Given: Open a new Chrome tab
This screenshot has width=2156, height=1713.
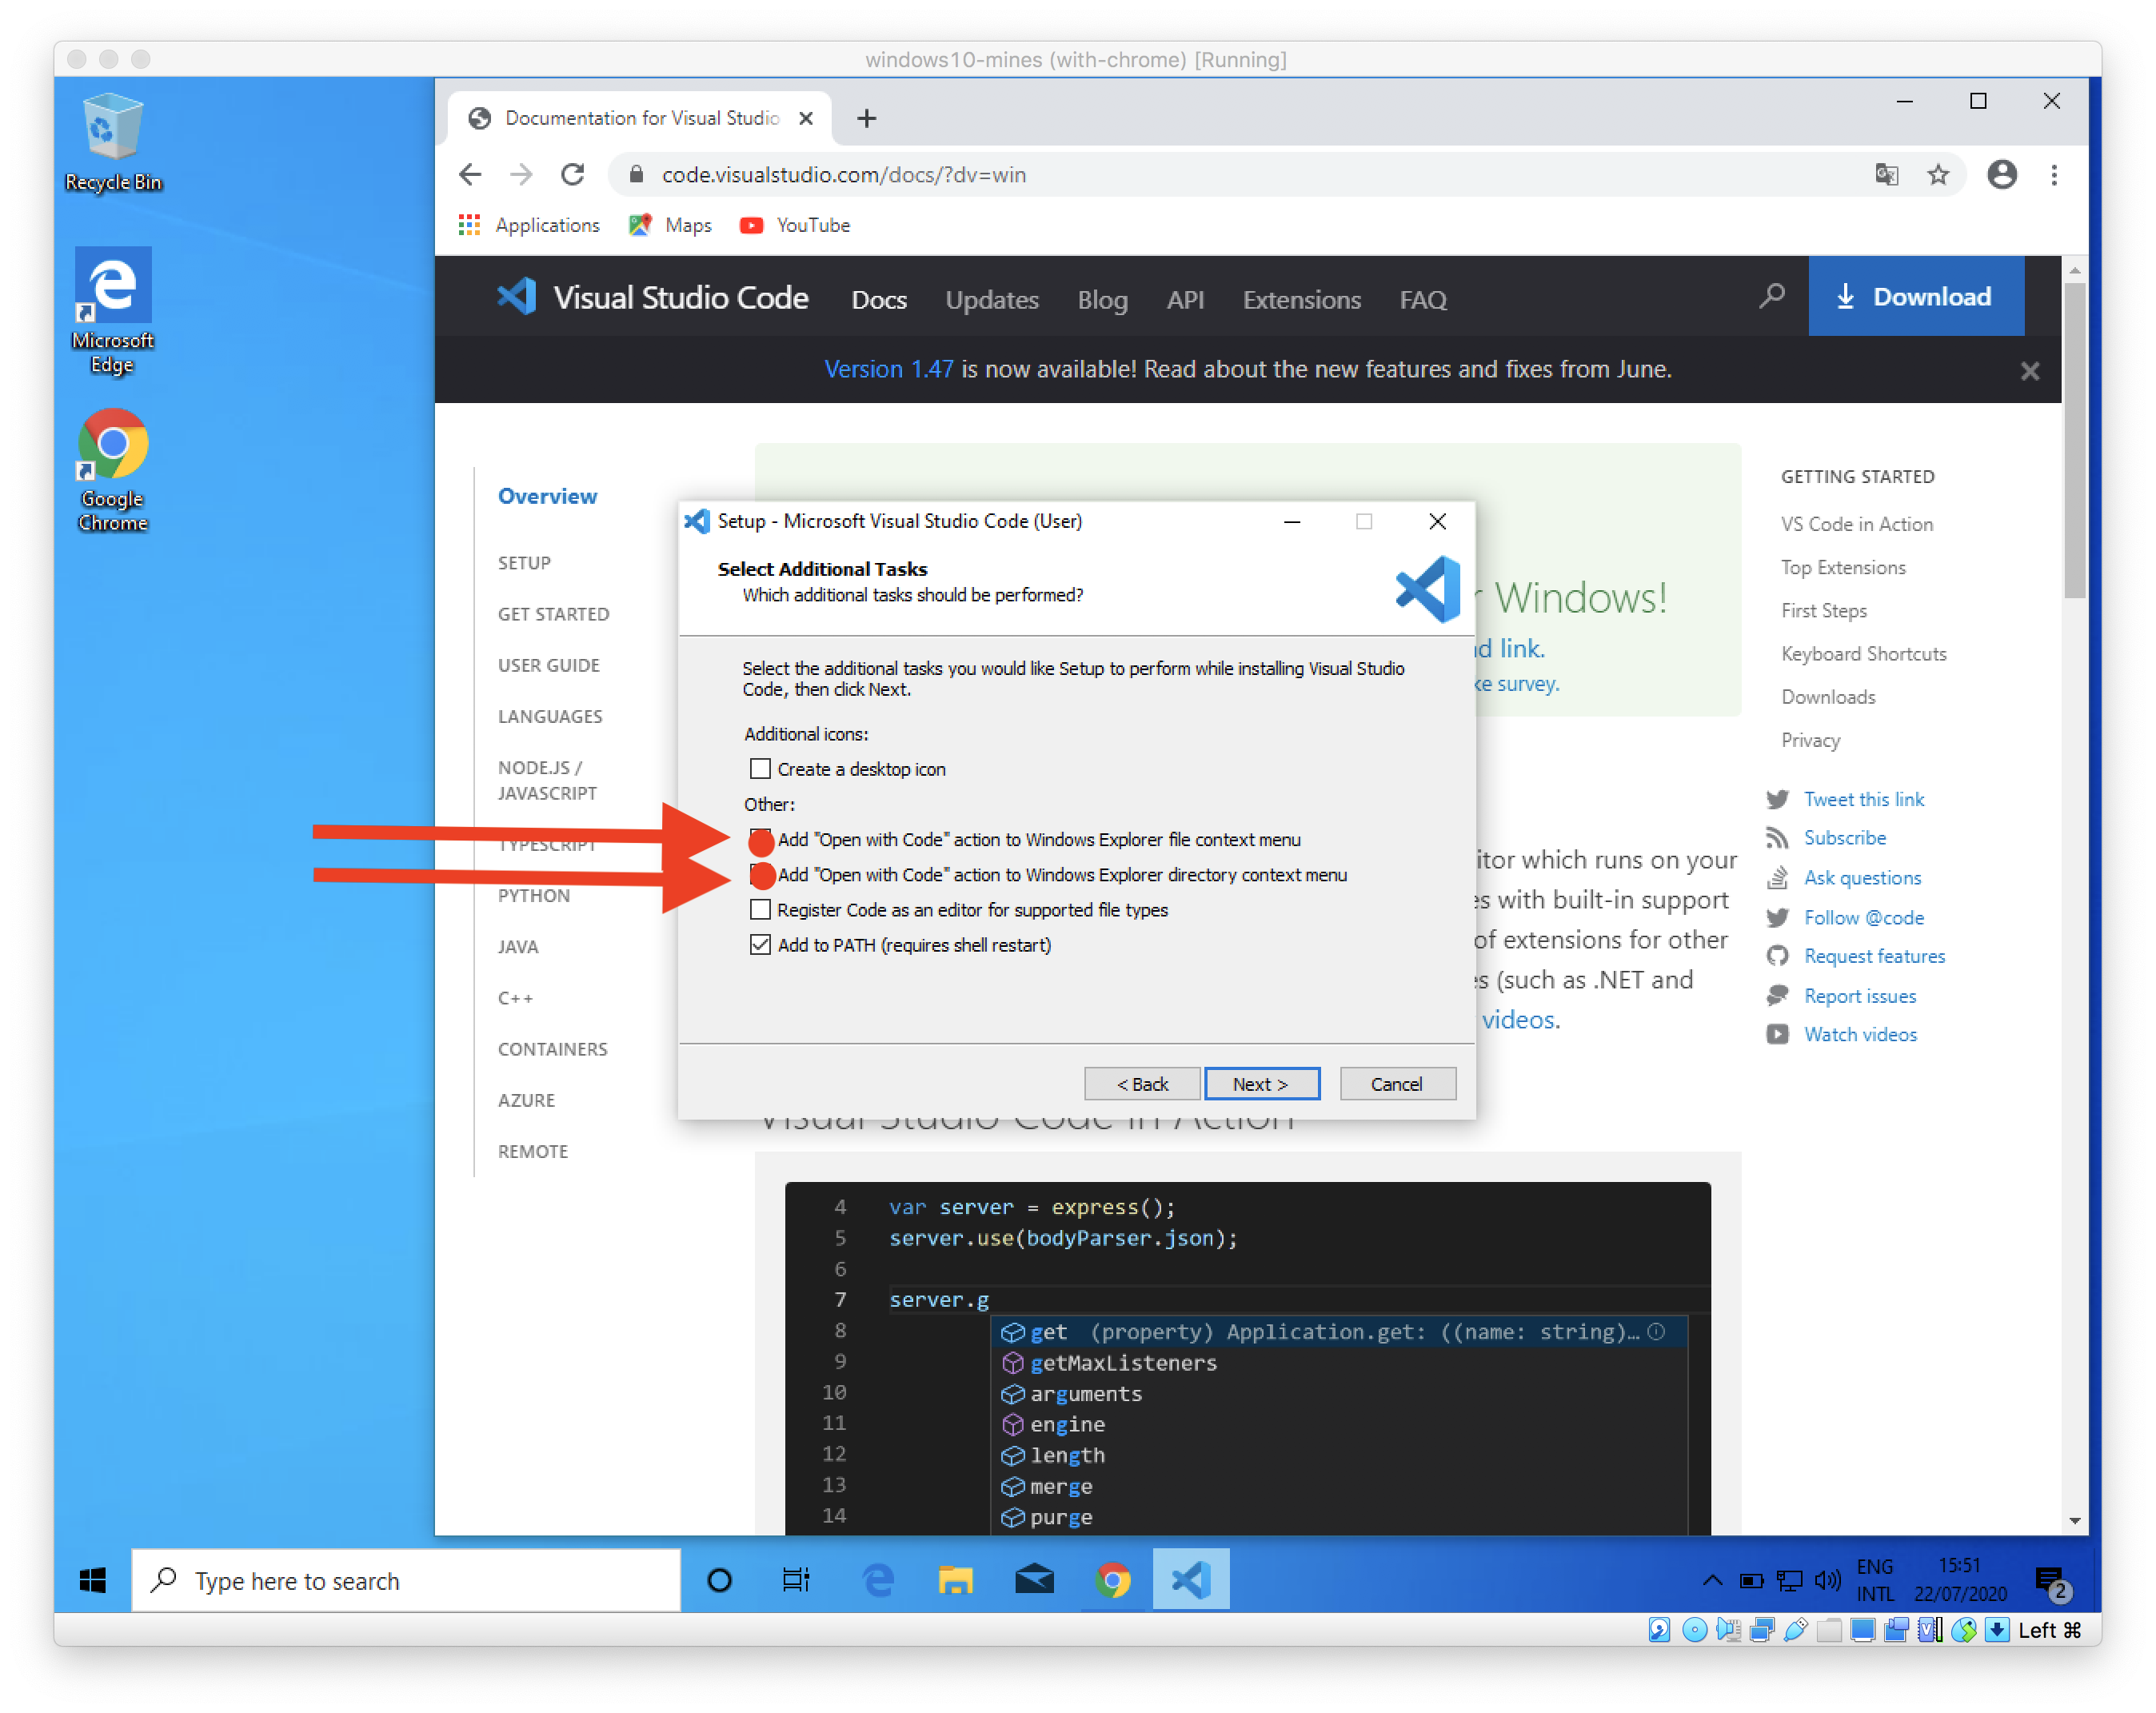Looking at the screenshot, I should click(x=867, y=118).
